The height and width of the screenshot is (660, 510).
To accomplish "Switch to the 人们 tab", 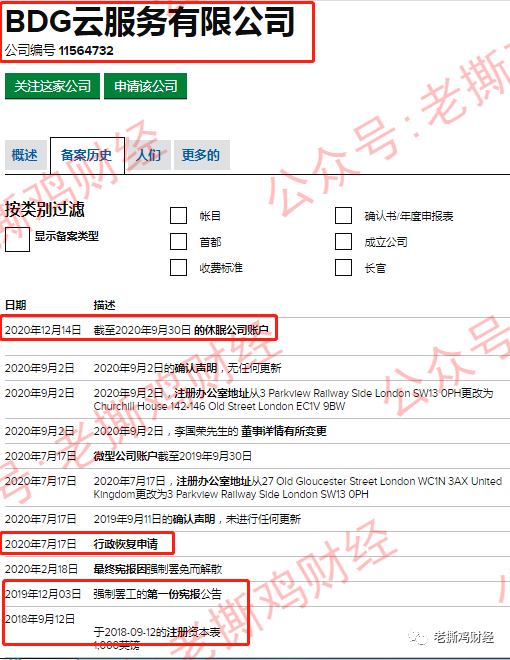I will (148, 155).
